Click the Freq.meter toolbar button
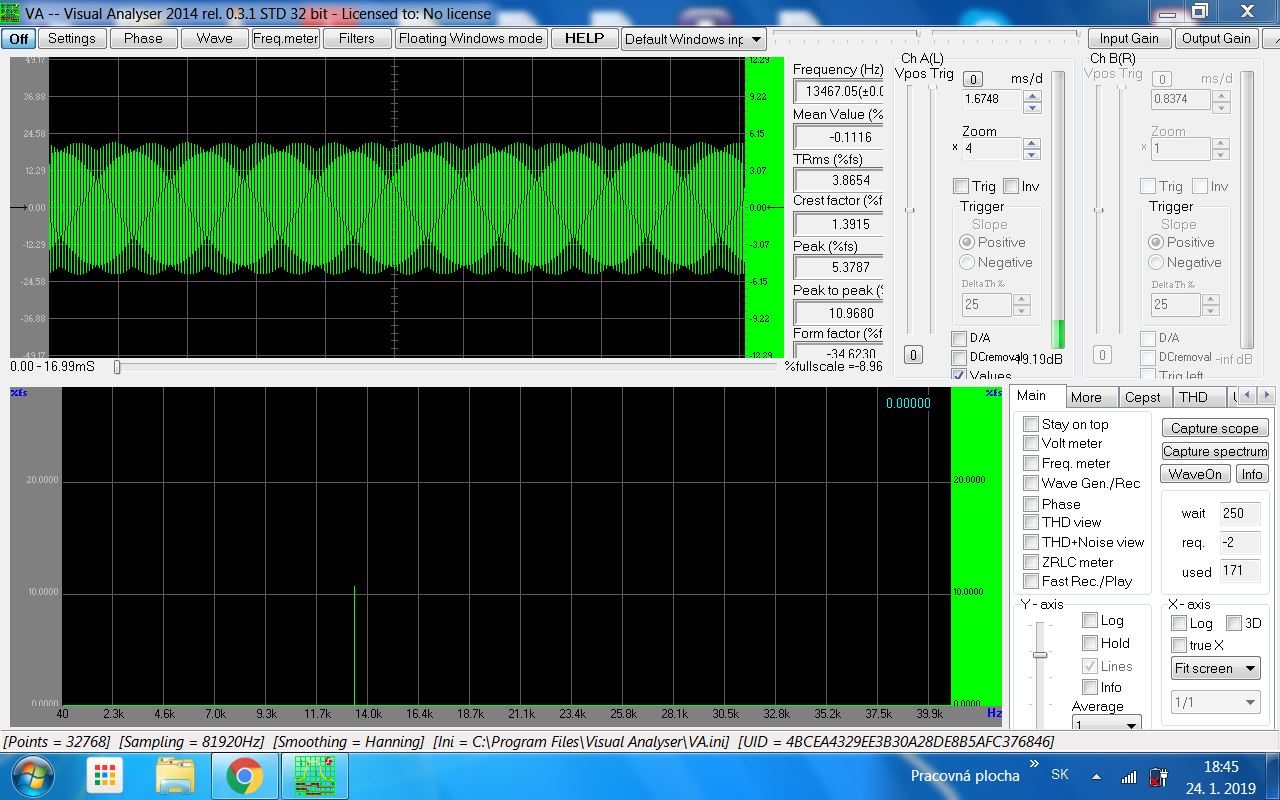Viewport: 1280px width, 800px height. click(285, 38)
